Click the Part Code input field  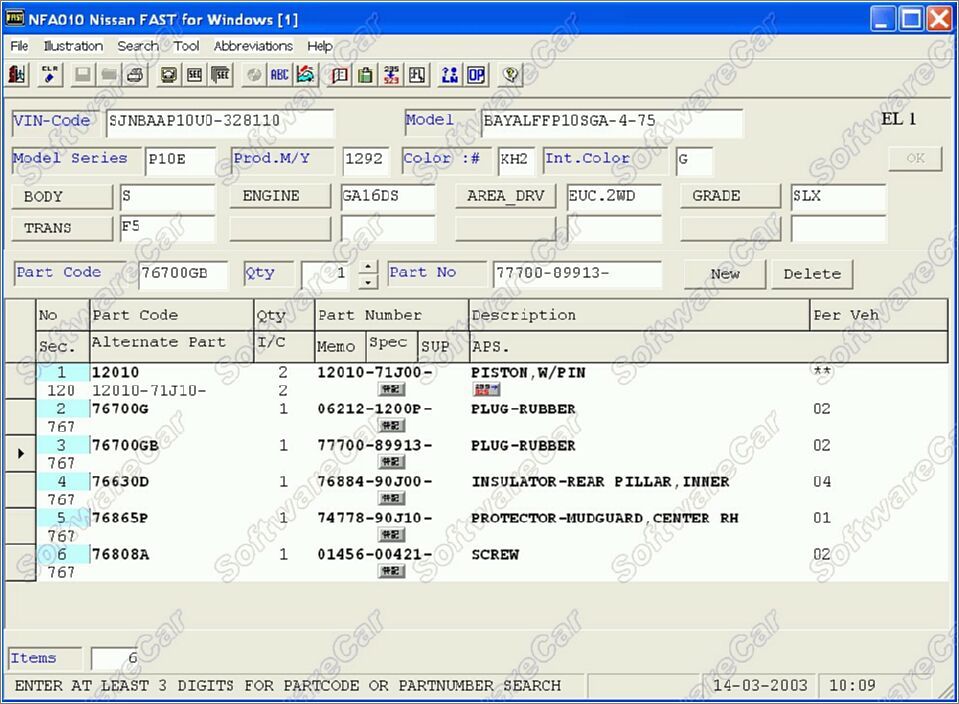point(183,274)
